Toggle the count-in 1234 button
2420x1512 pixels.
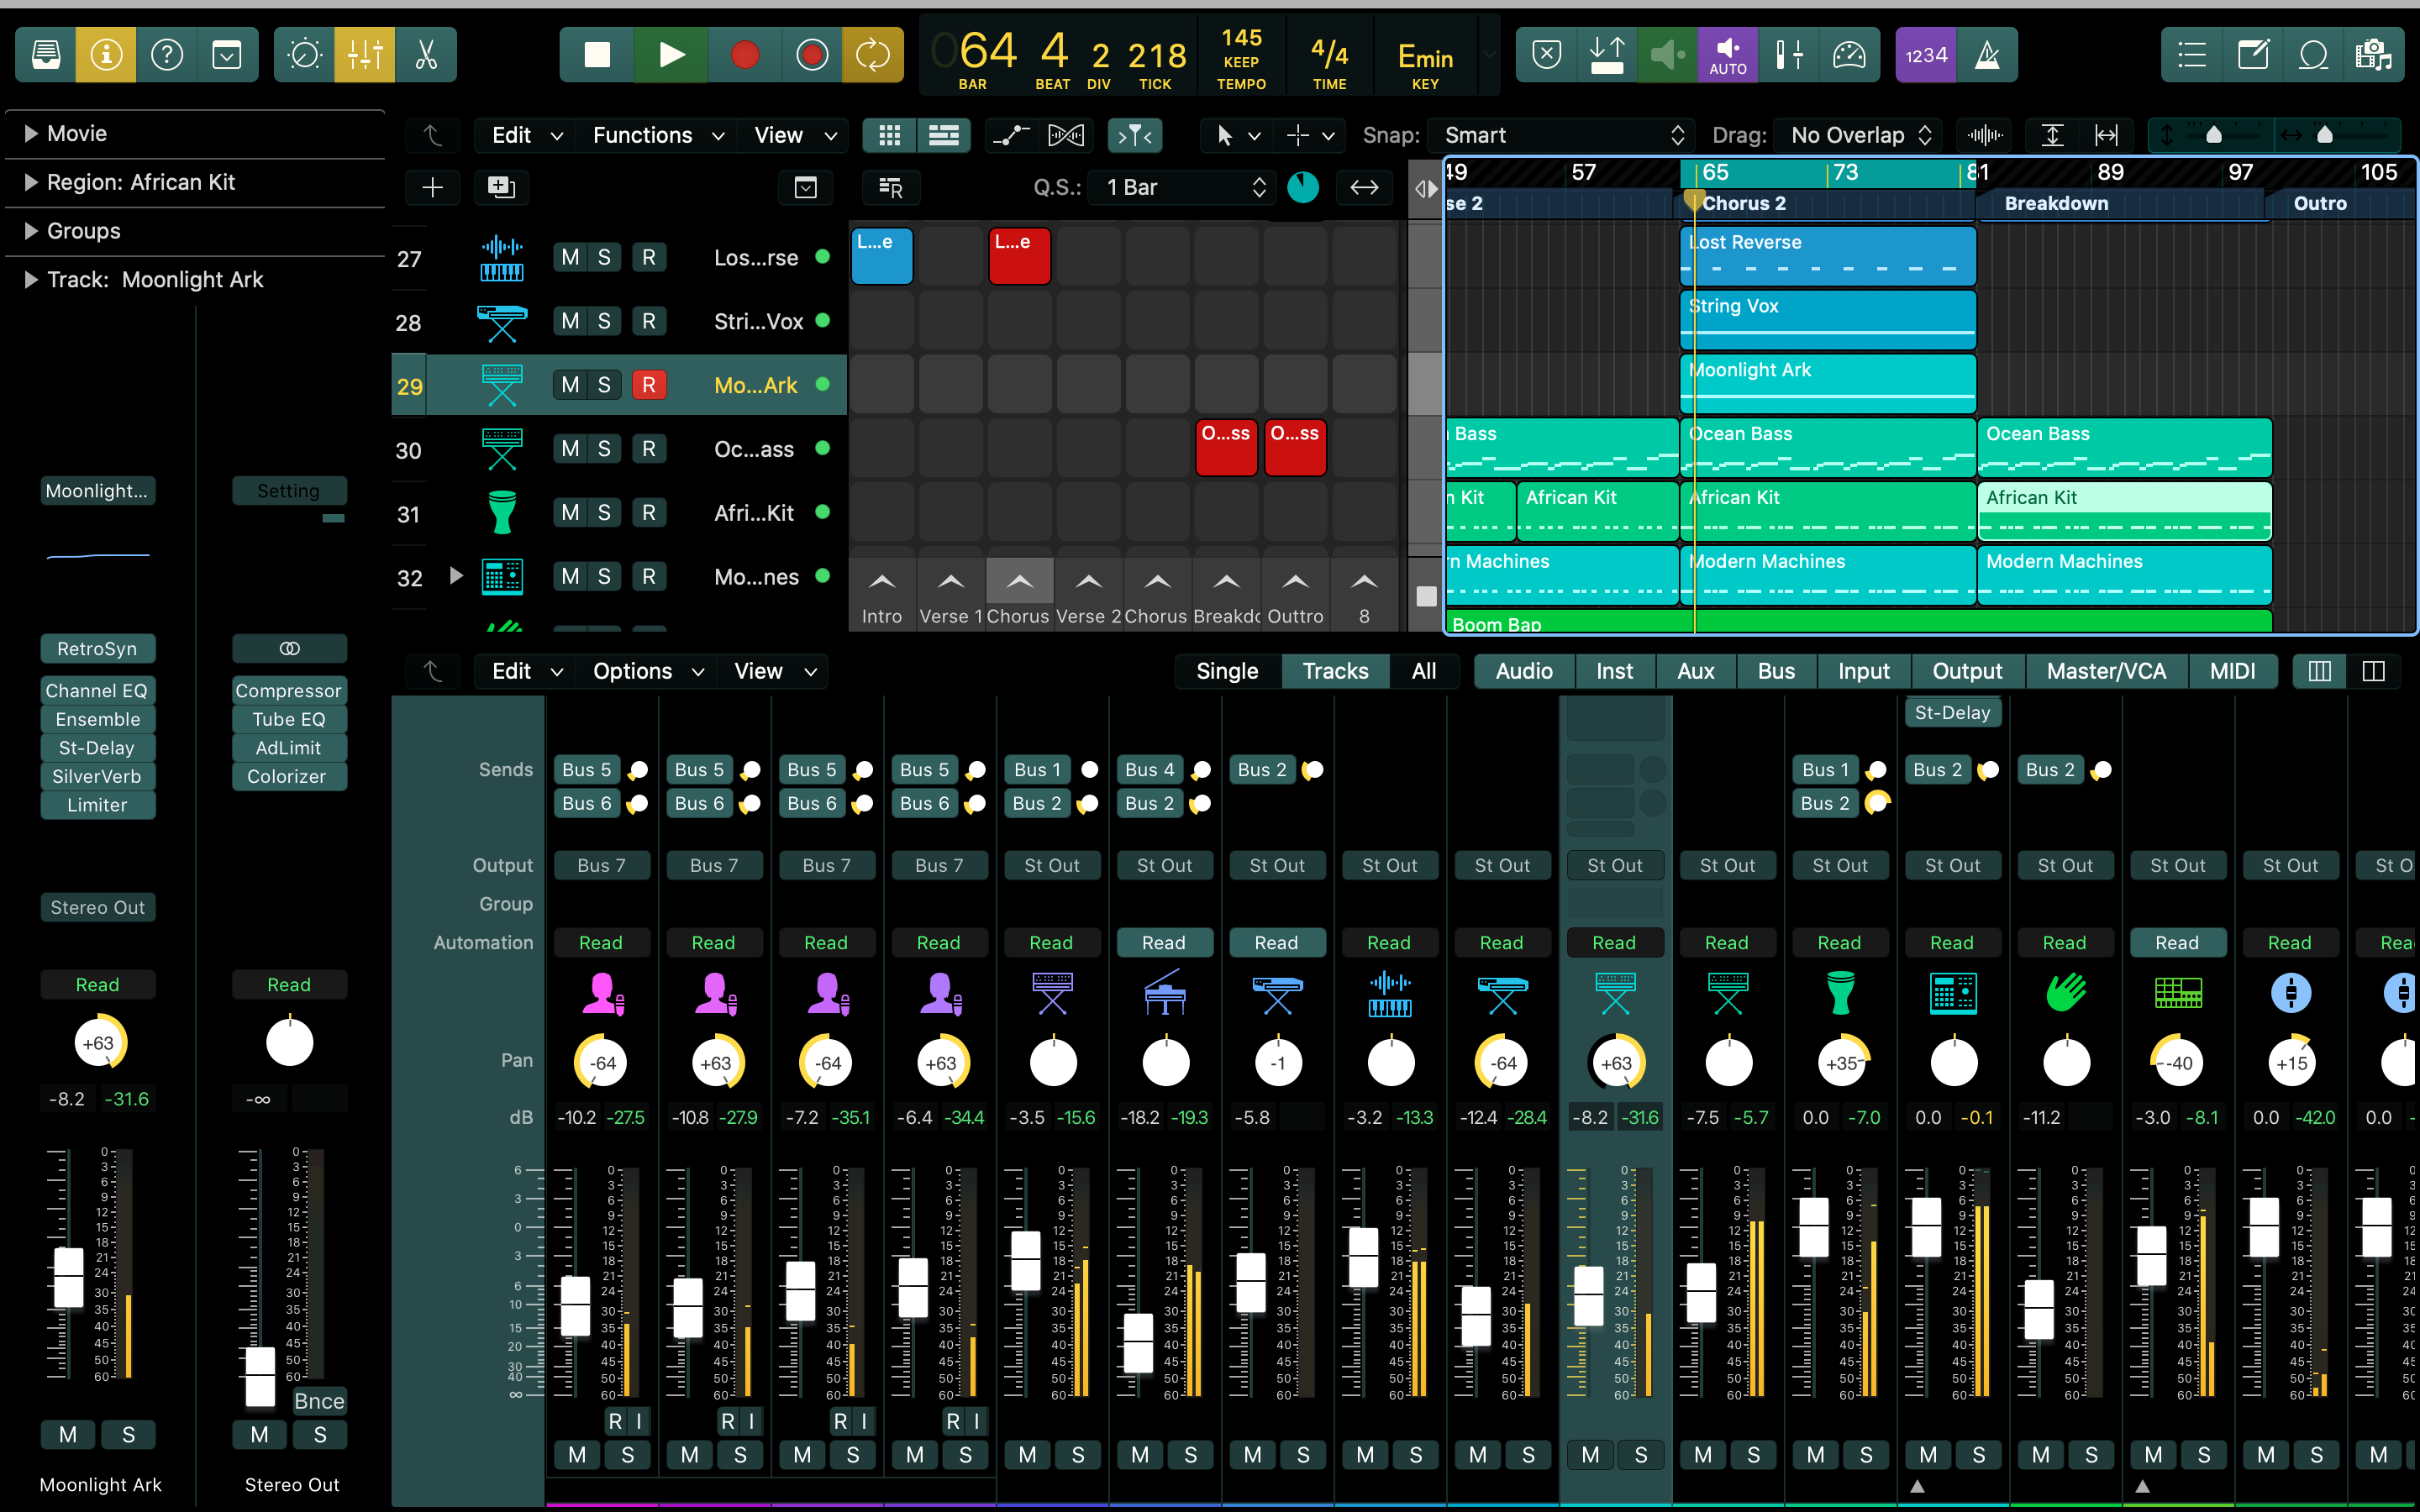click(x=1925, y=55)
